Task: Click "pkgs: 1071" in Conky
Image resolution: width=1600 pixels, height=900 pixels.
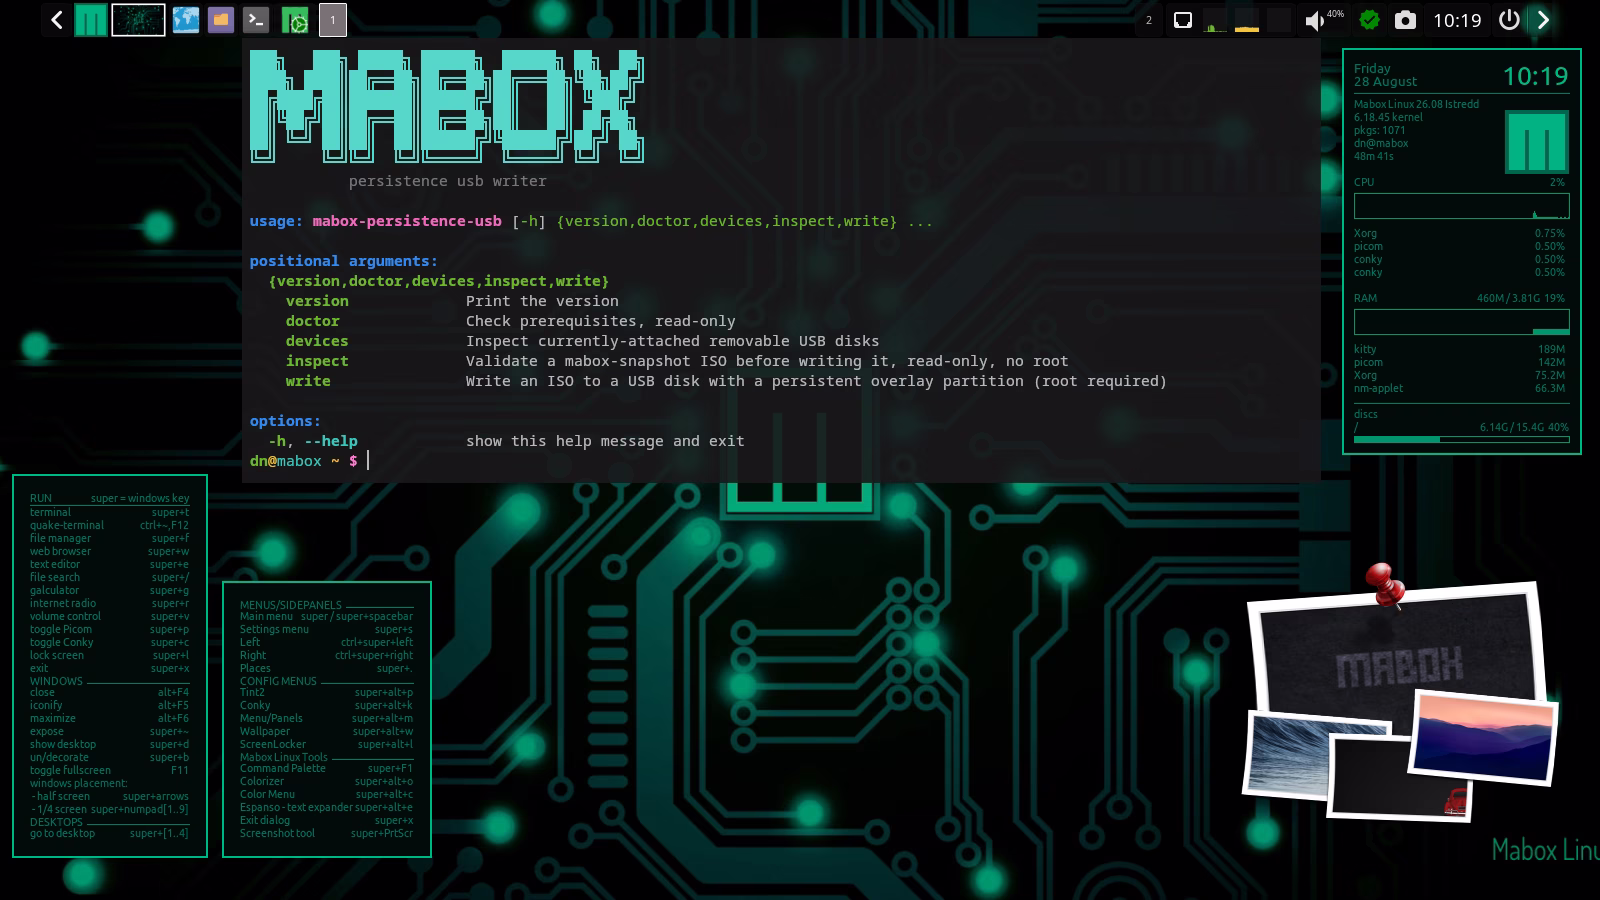Action: click(1379, 130)
